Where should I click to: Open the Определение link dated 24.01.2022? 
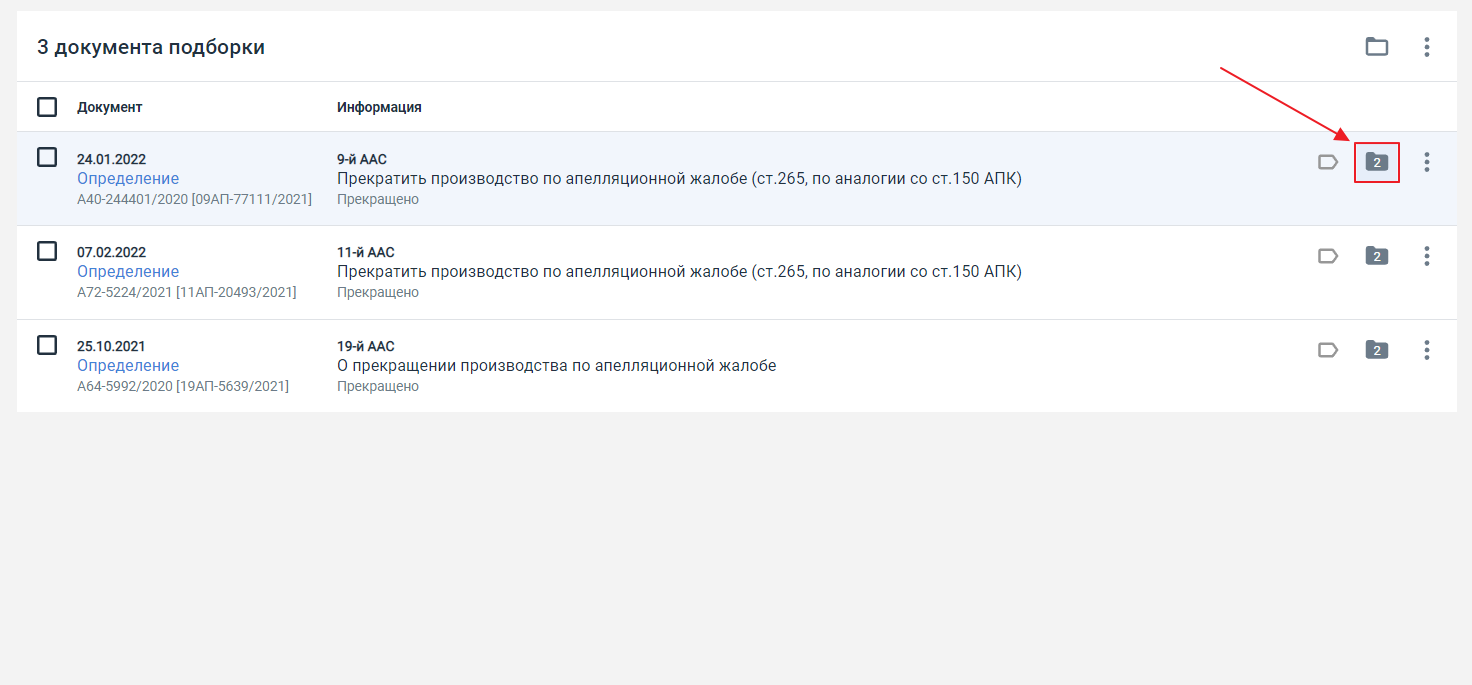coord(128,179)
